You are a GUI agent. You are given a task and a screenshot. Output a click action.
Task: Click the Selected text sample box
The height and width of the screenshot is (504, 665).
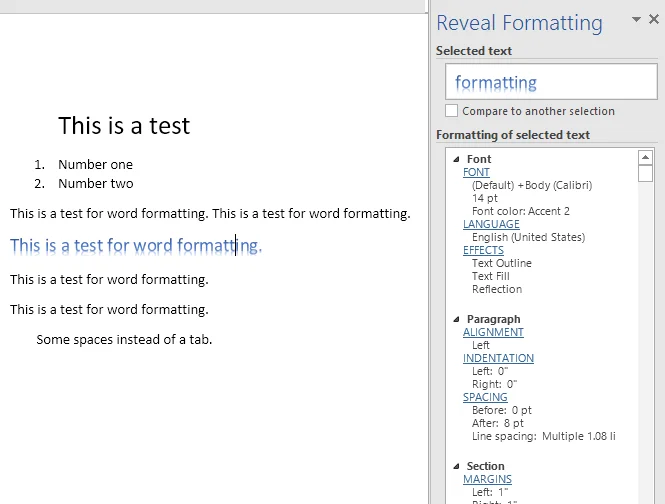[550, 83]
